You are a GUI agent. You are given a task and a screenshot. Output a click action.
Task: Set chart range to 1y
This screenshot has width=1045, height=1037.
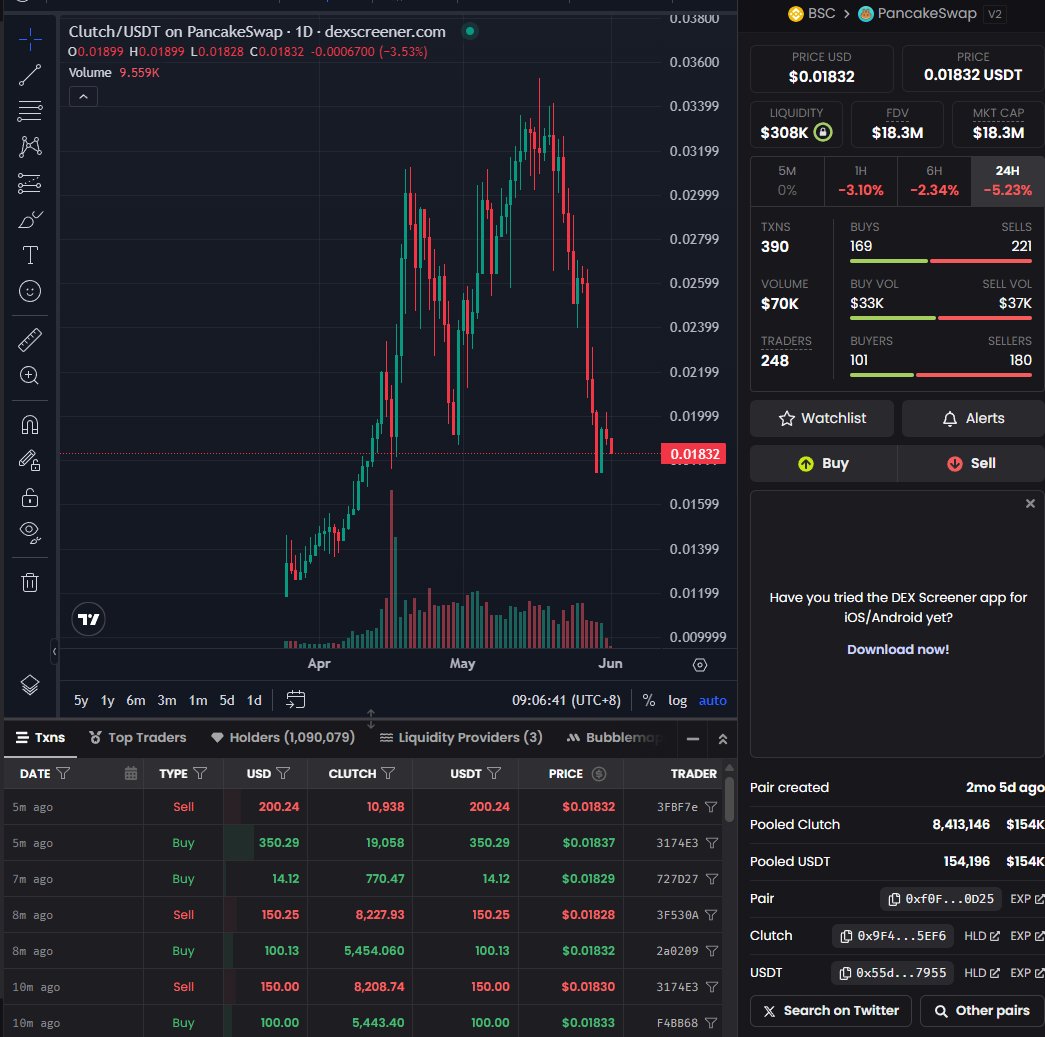pos(108,700)
